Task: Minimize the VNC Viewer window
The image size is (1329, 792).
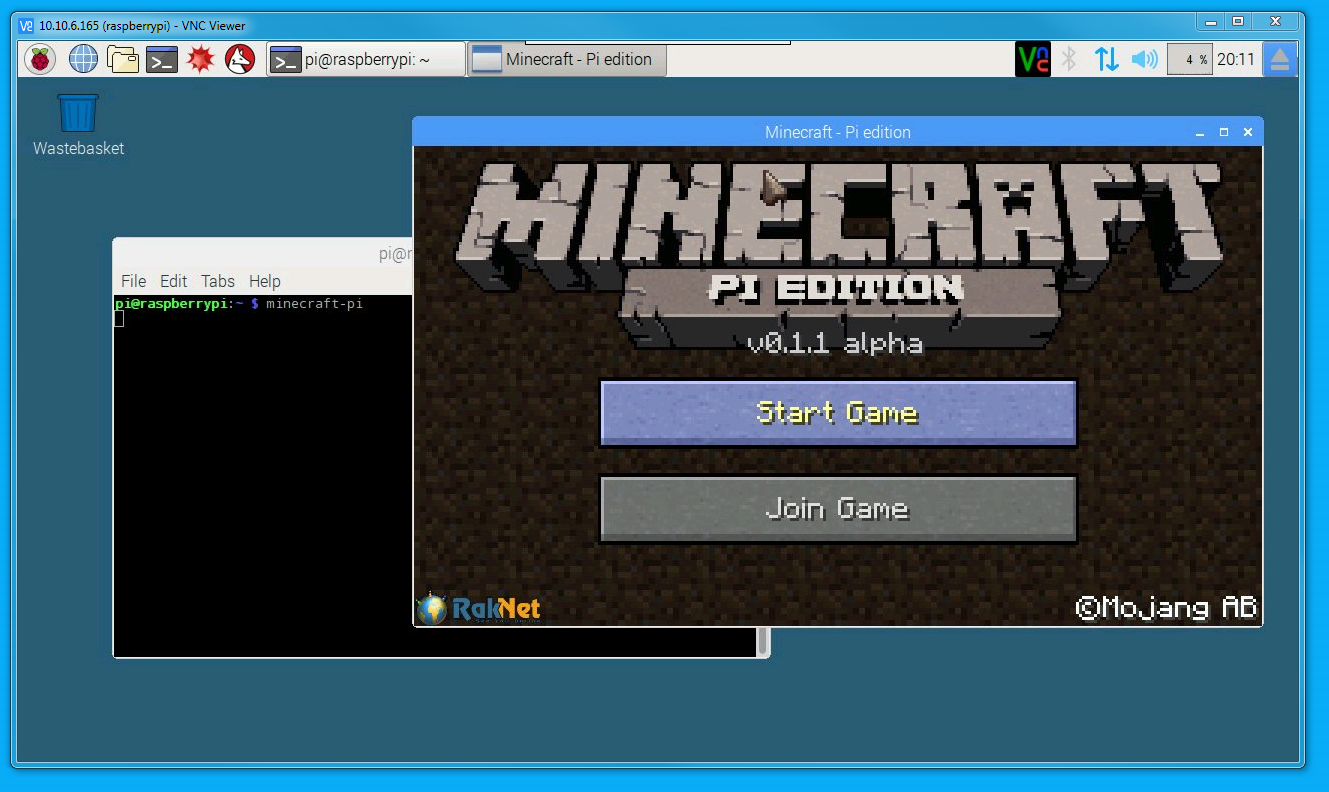Action: [1210, 21]
